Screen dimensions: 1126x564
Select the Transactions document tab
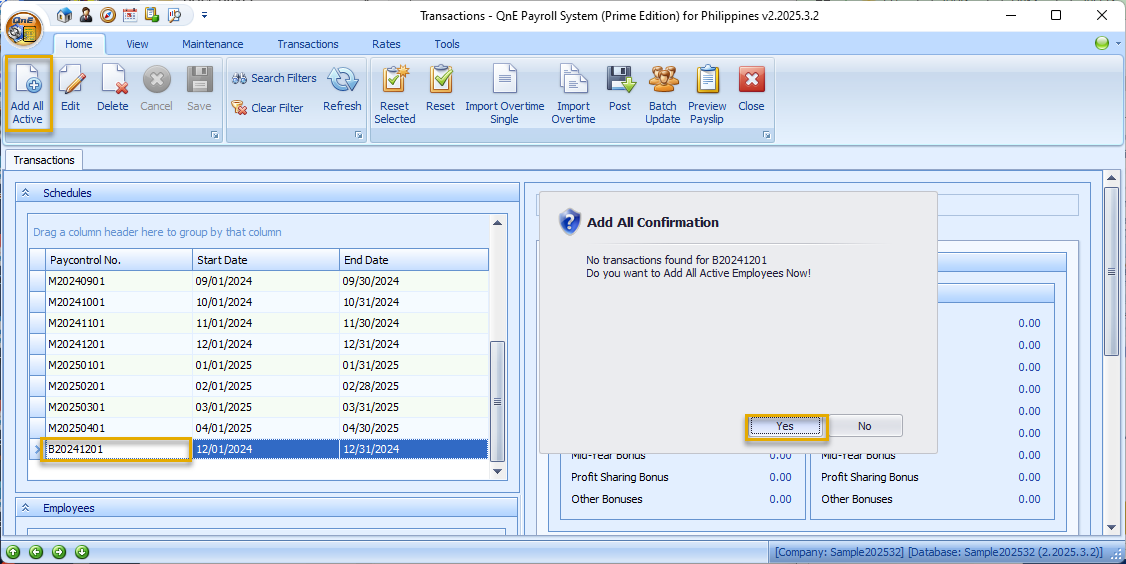(x=44, y=160)
